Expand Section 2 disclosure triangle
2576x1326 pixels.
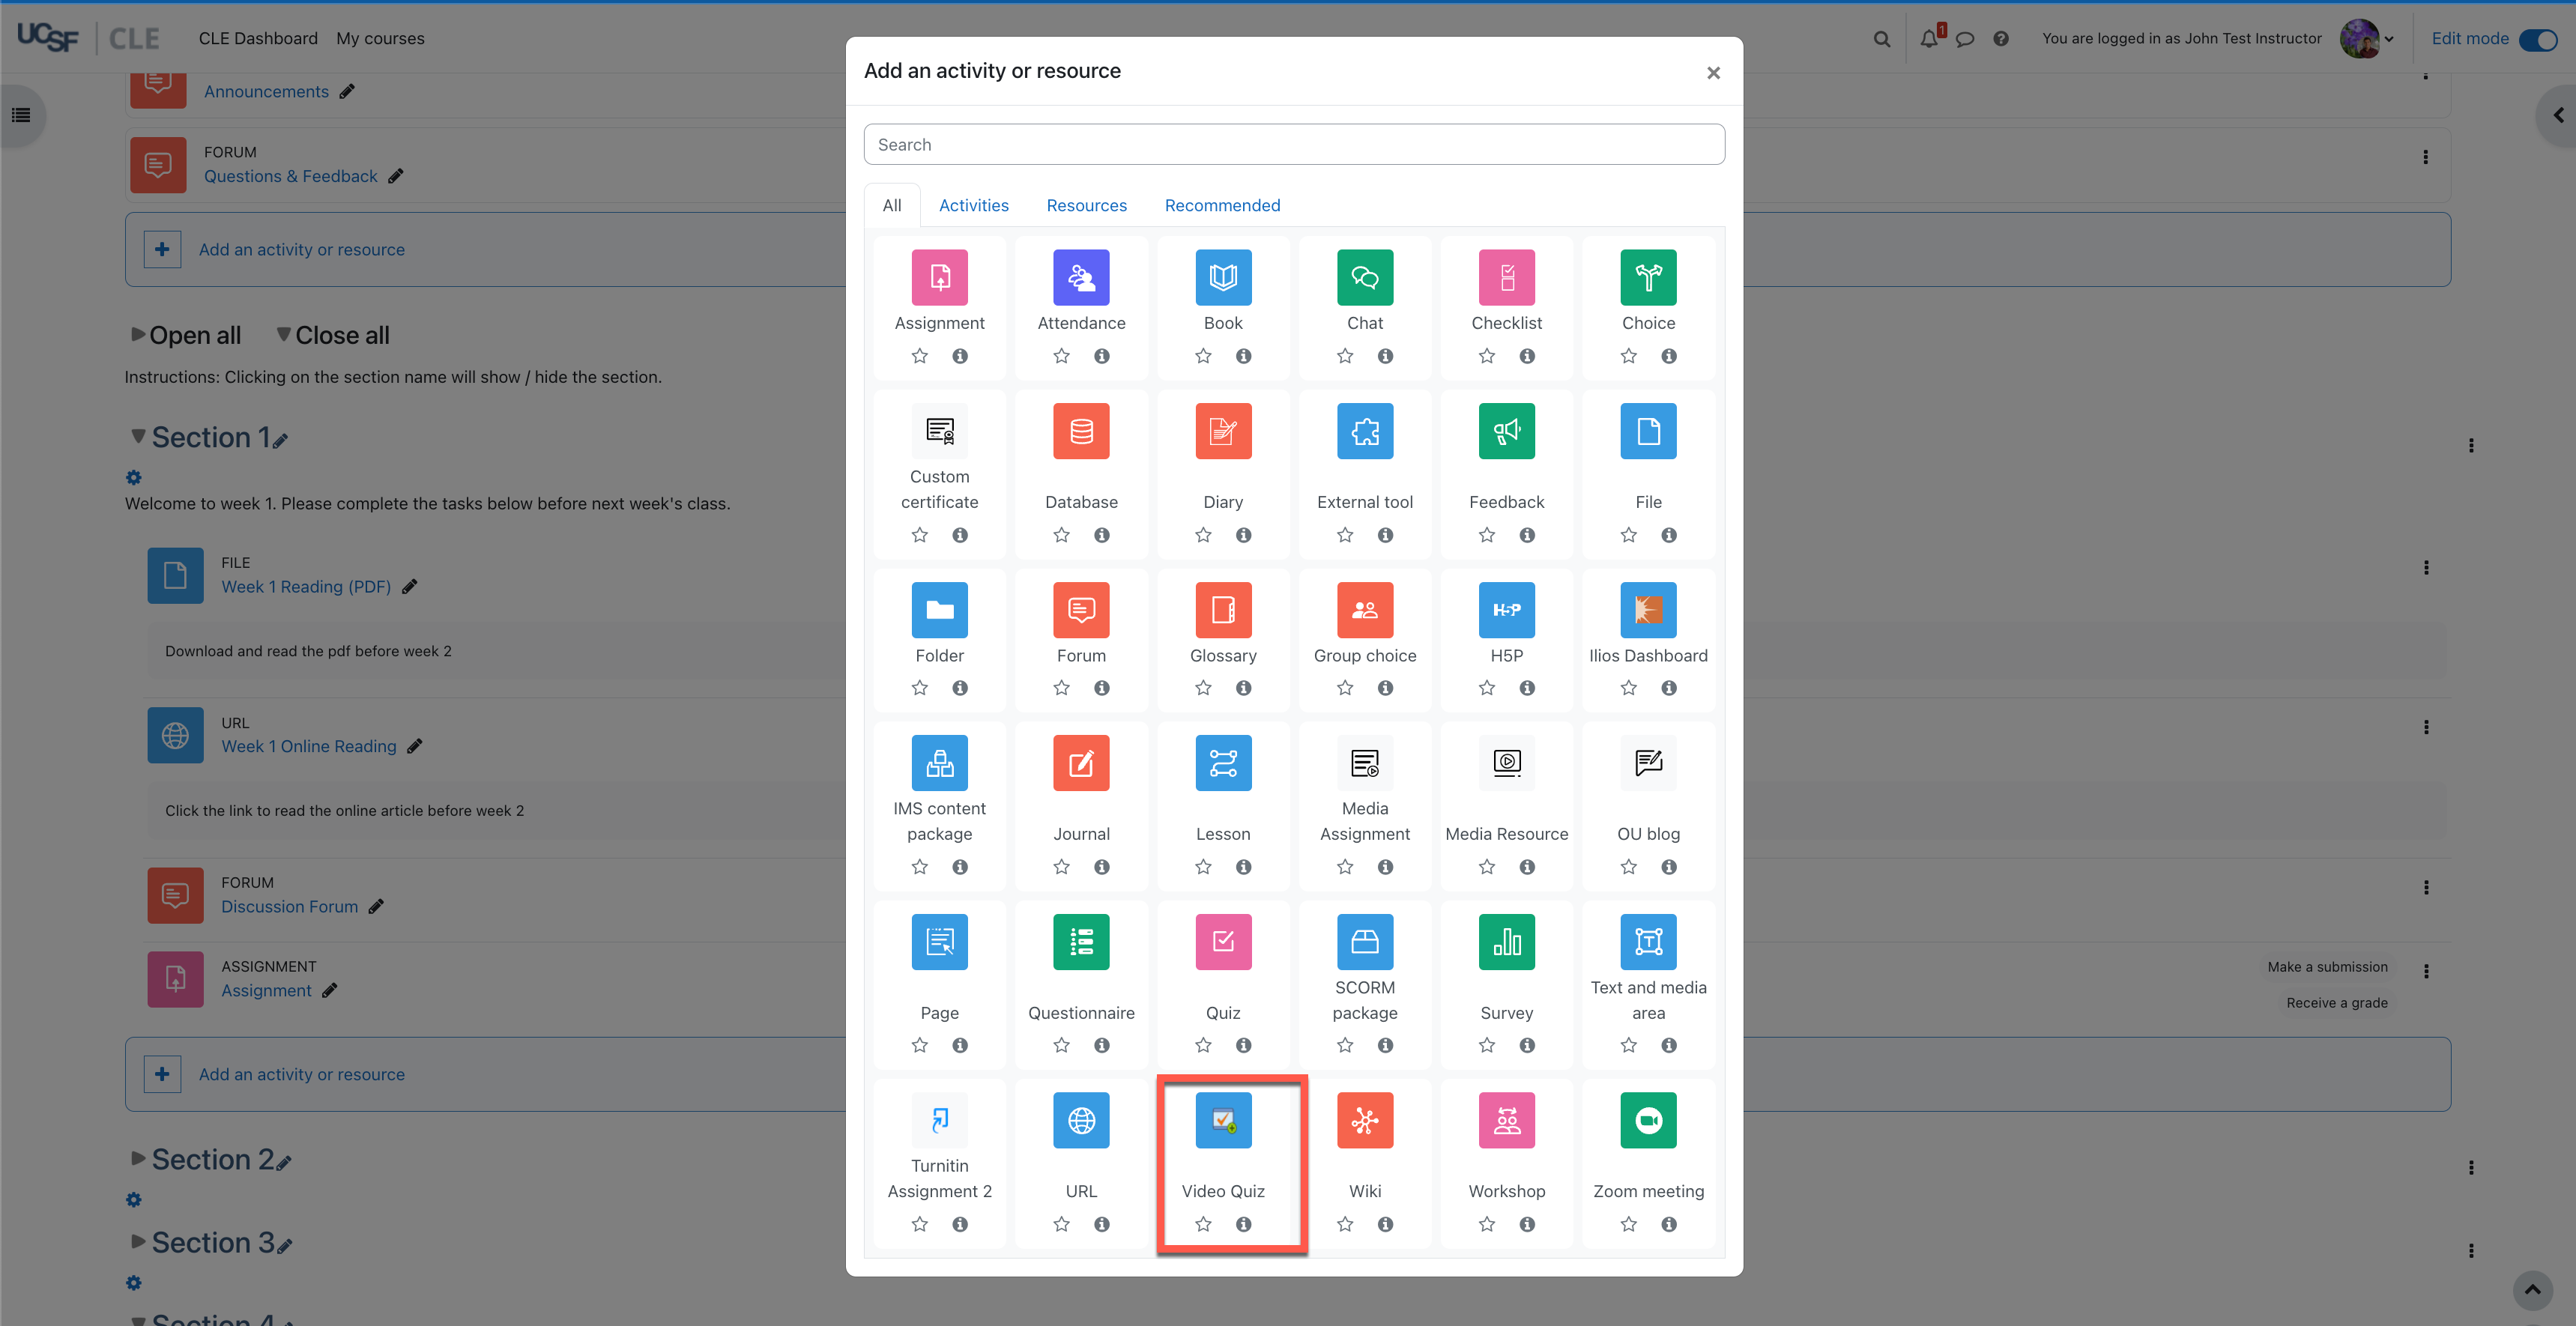(x=138, y=1158)
